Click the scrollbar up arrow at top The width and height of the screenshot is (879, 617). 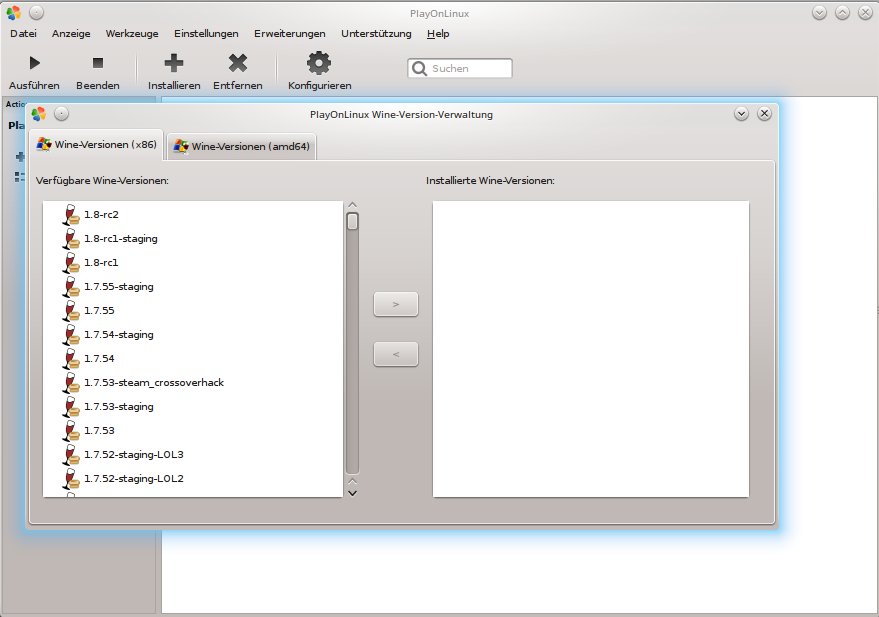click(353, 205)
